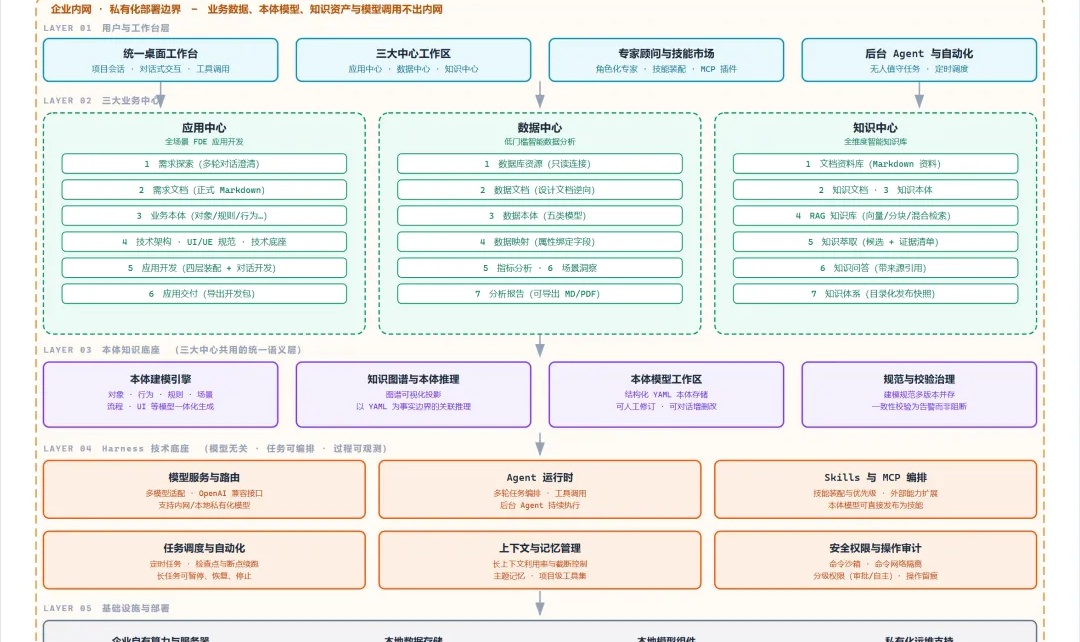Click row 4 RAG 知识库 (向量/分块/混合检索)
The height and width of the screenshot is (642, 1080).
(875, 216)
